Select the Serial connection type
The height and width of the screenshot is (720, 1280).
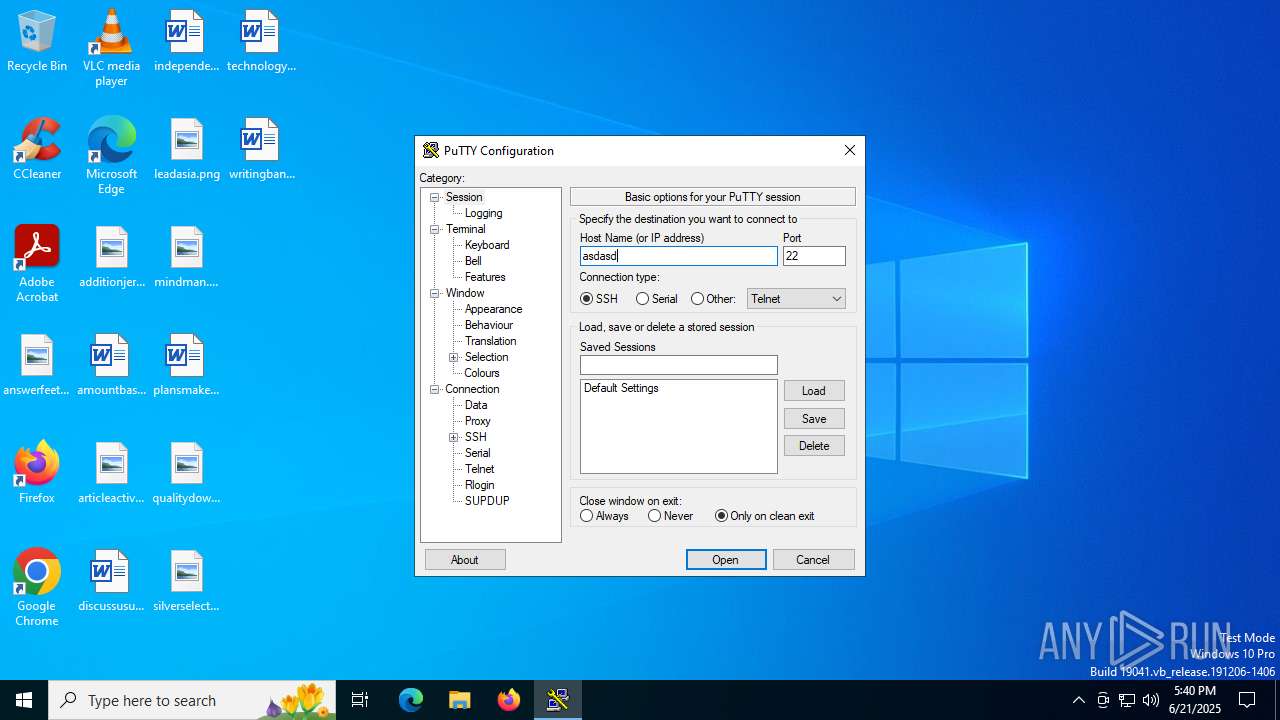click(657, 299)
